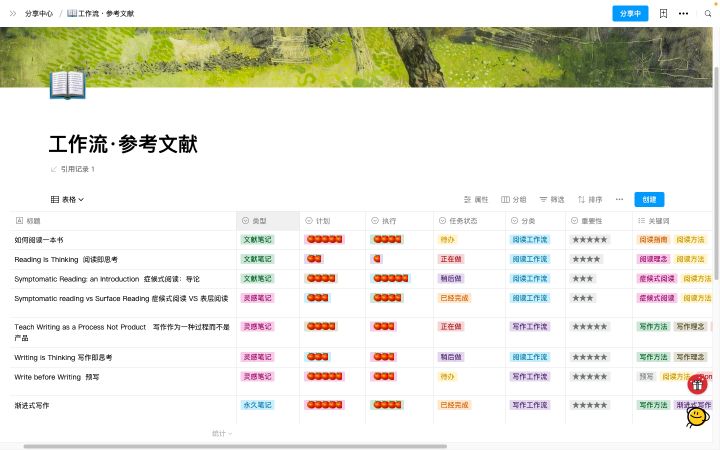Open search with the magnifier icon
The image size is (720, 450).
708,13
